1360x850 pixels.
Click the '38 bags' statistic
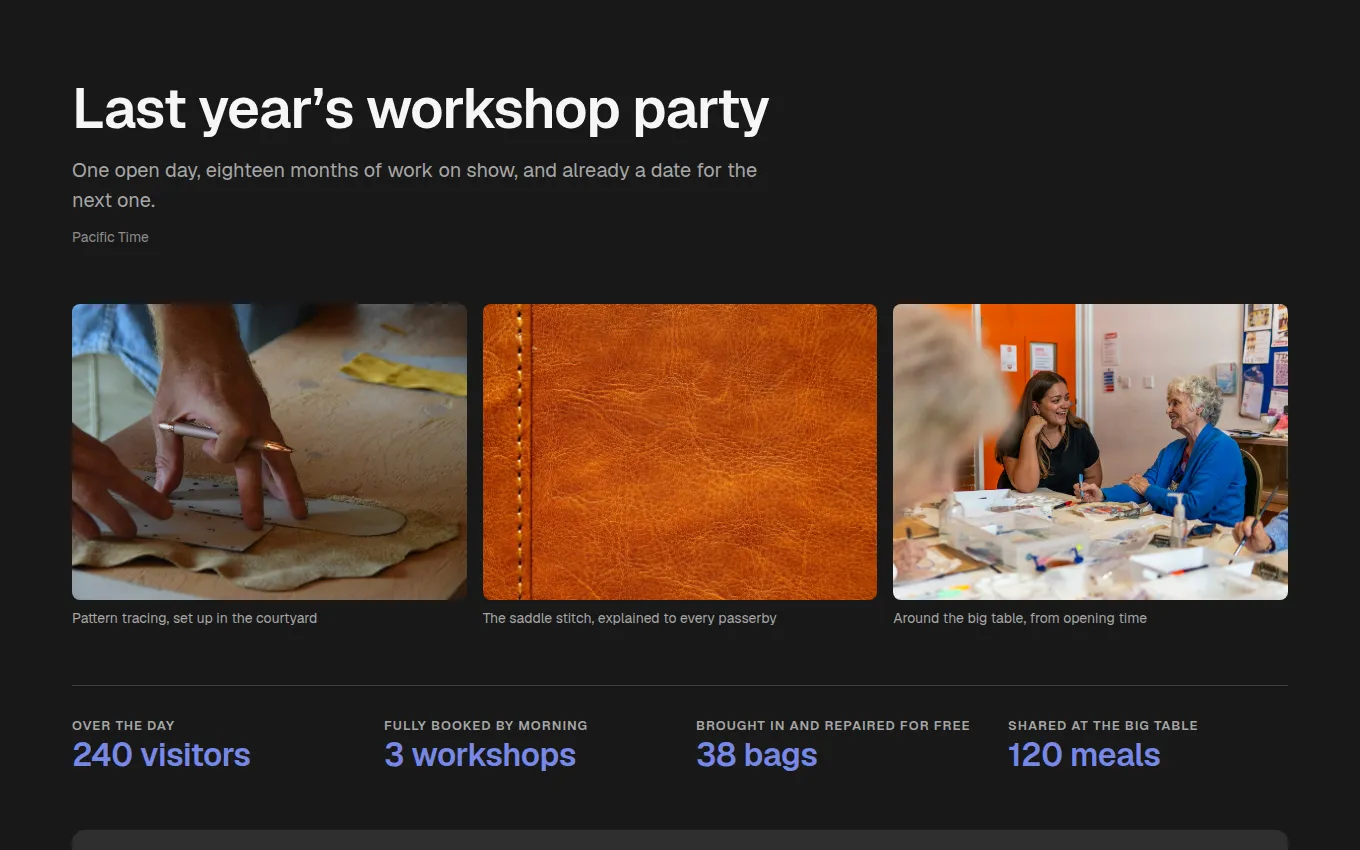(757, 754)
